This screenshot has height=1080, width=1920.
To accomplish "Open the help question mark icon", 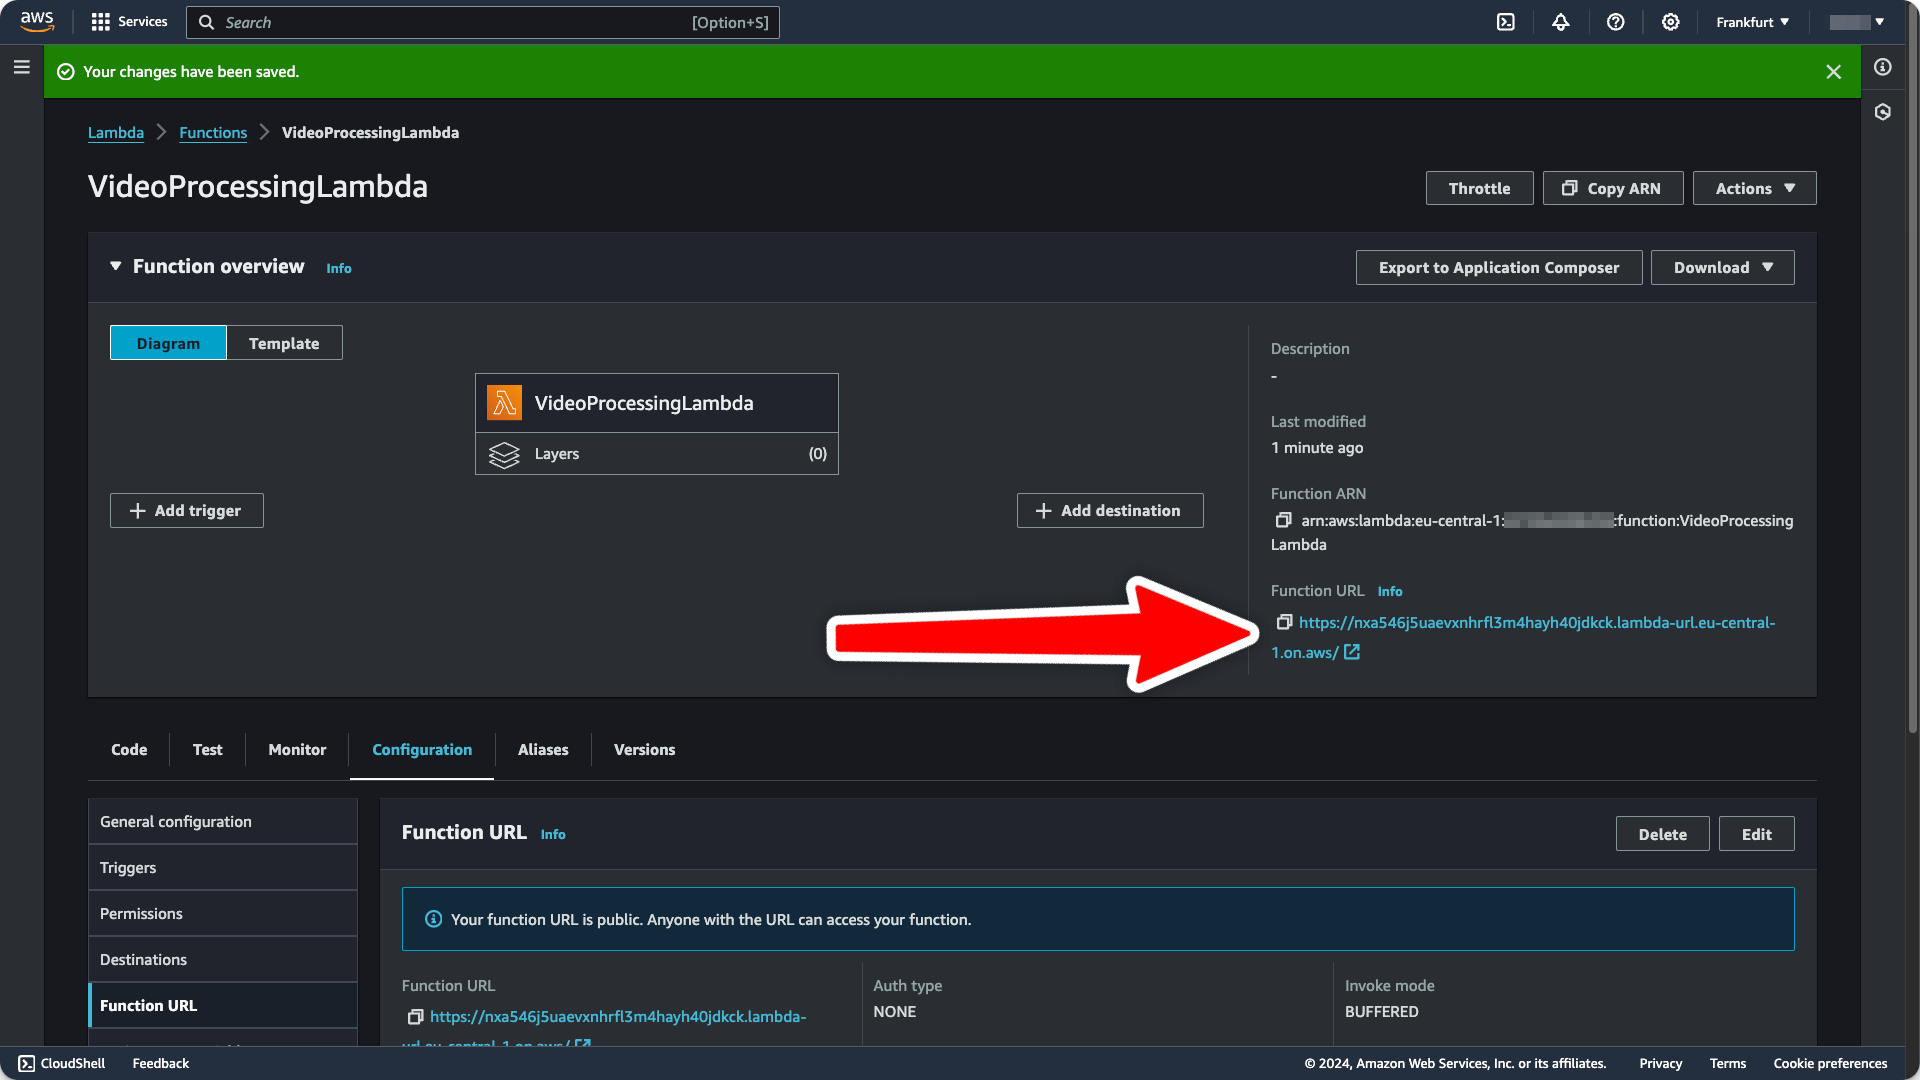I will [1616, 22].
